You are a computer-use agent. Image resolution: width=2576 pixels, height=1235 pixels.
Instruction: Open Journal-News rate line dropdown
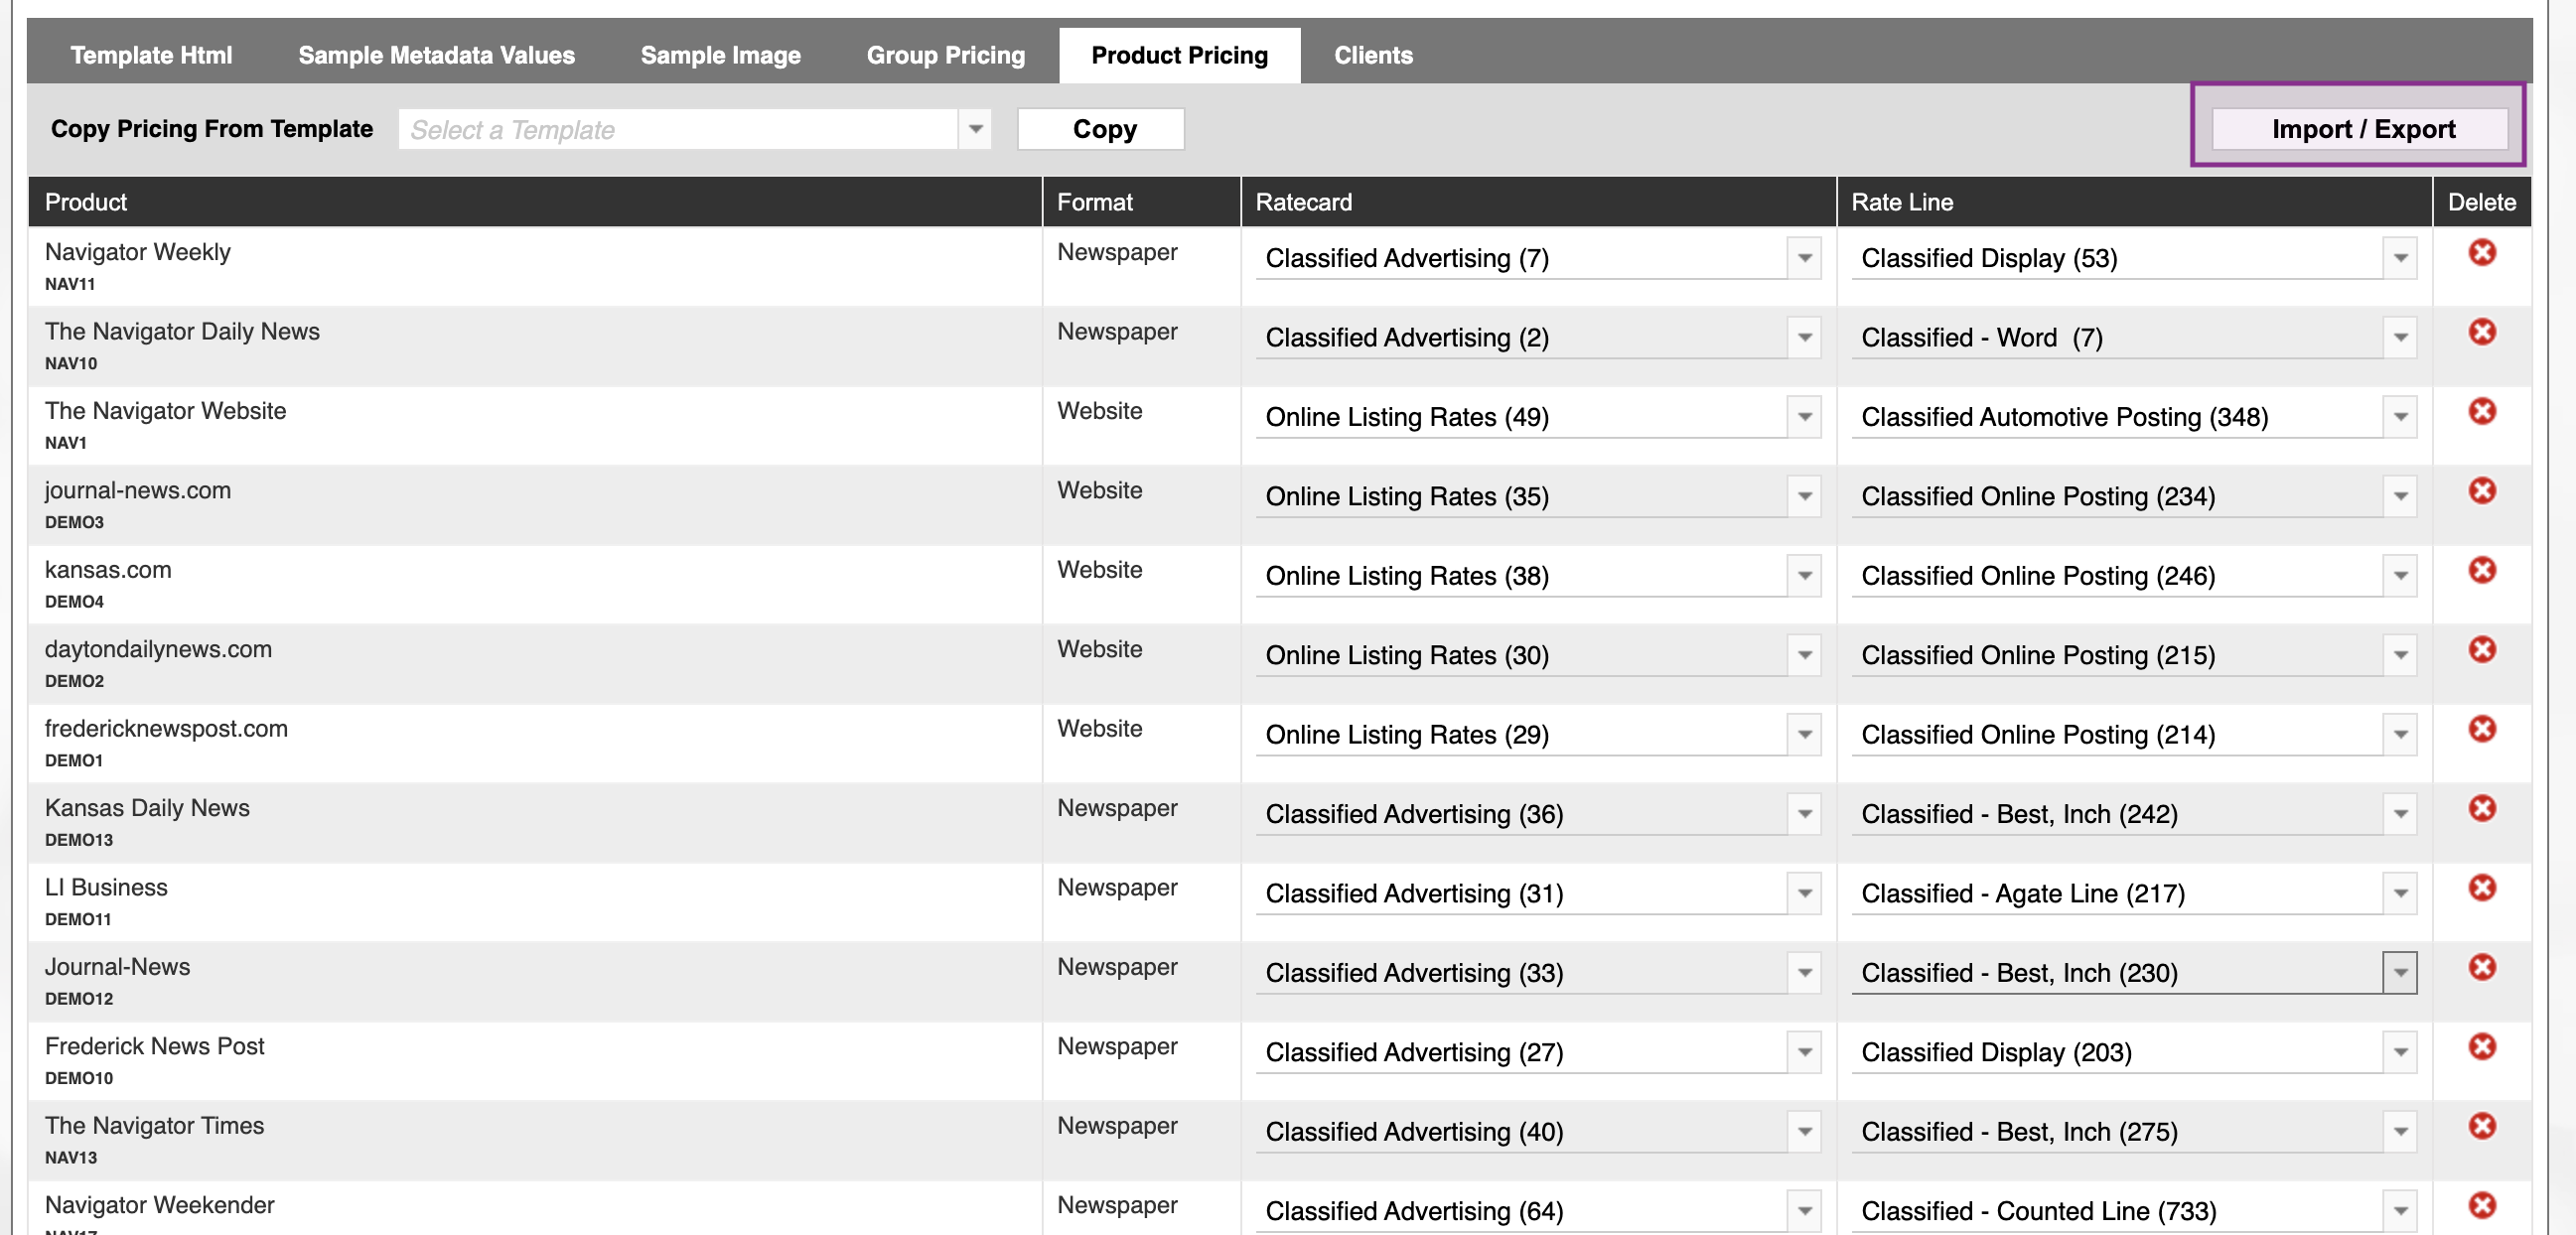click(x=2399, y=973)
